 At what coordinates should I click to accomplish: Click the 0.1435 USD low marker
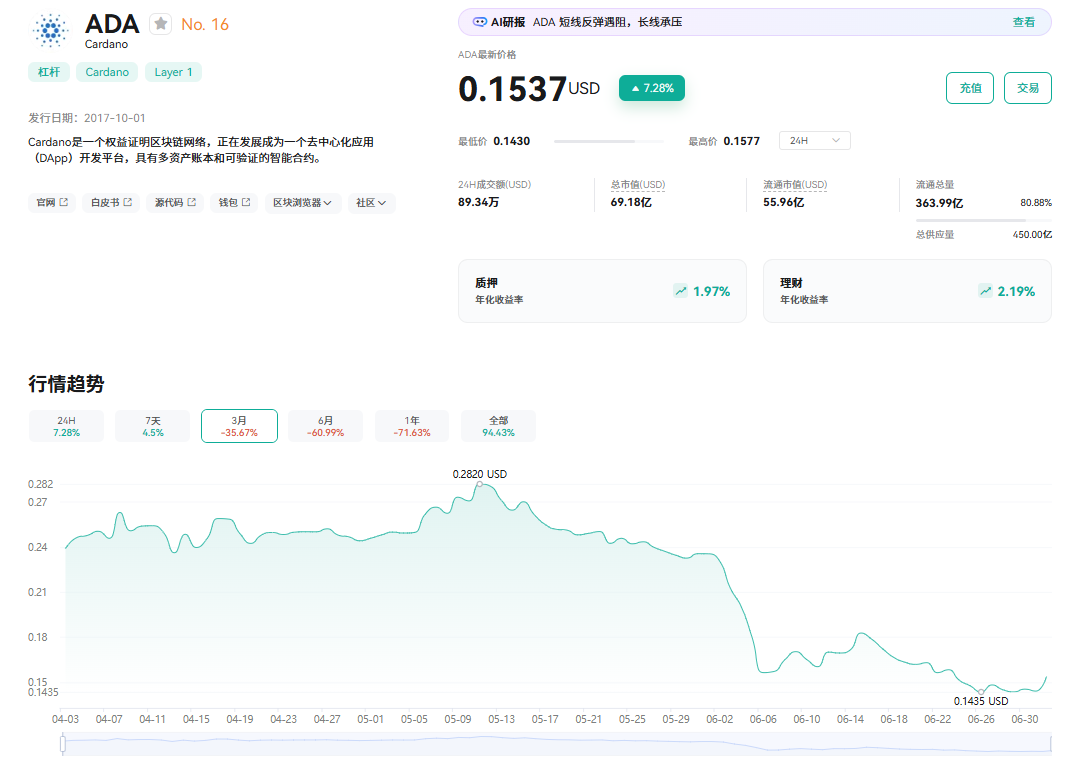point(981,692)
